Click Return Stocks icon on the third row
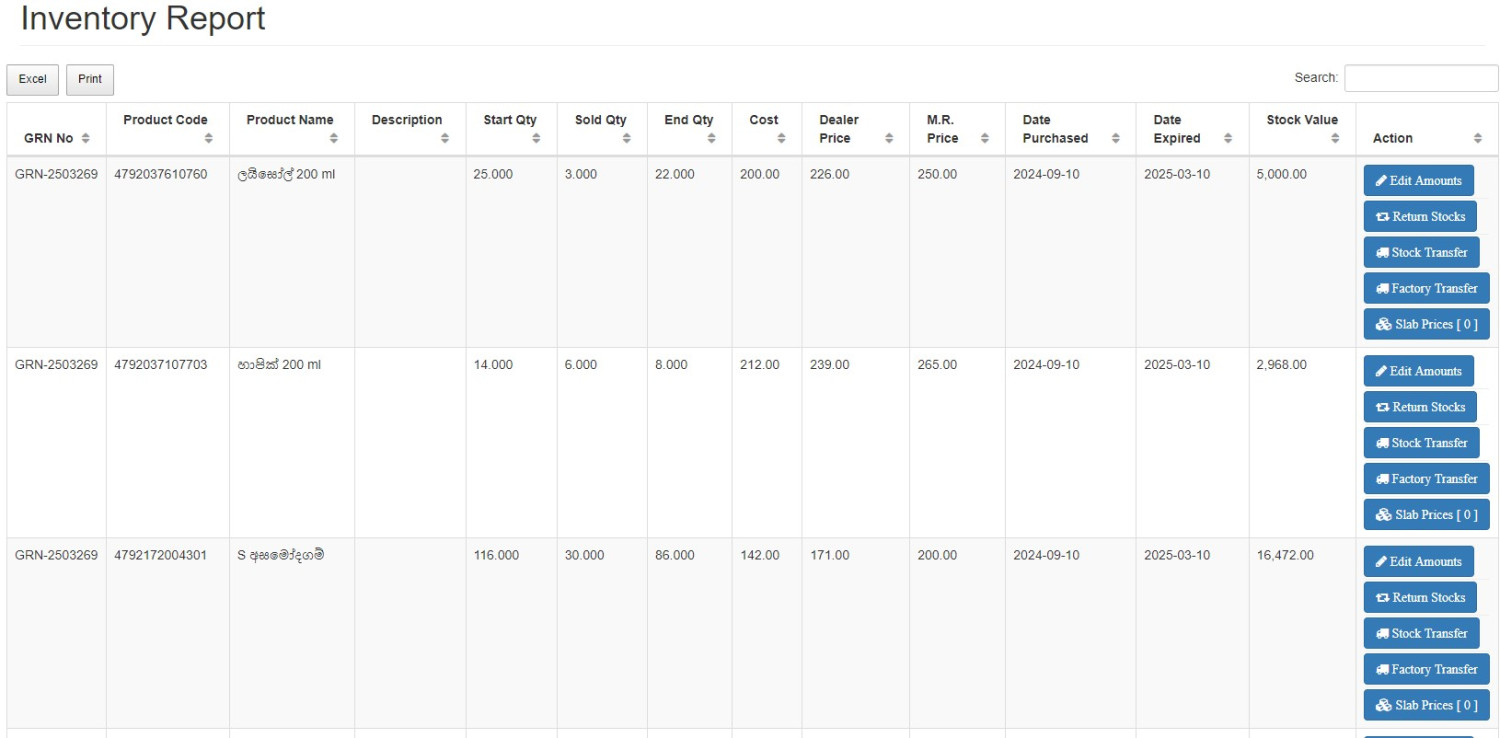 click(1383, 597)
